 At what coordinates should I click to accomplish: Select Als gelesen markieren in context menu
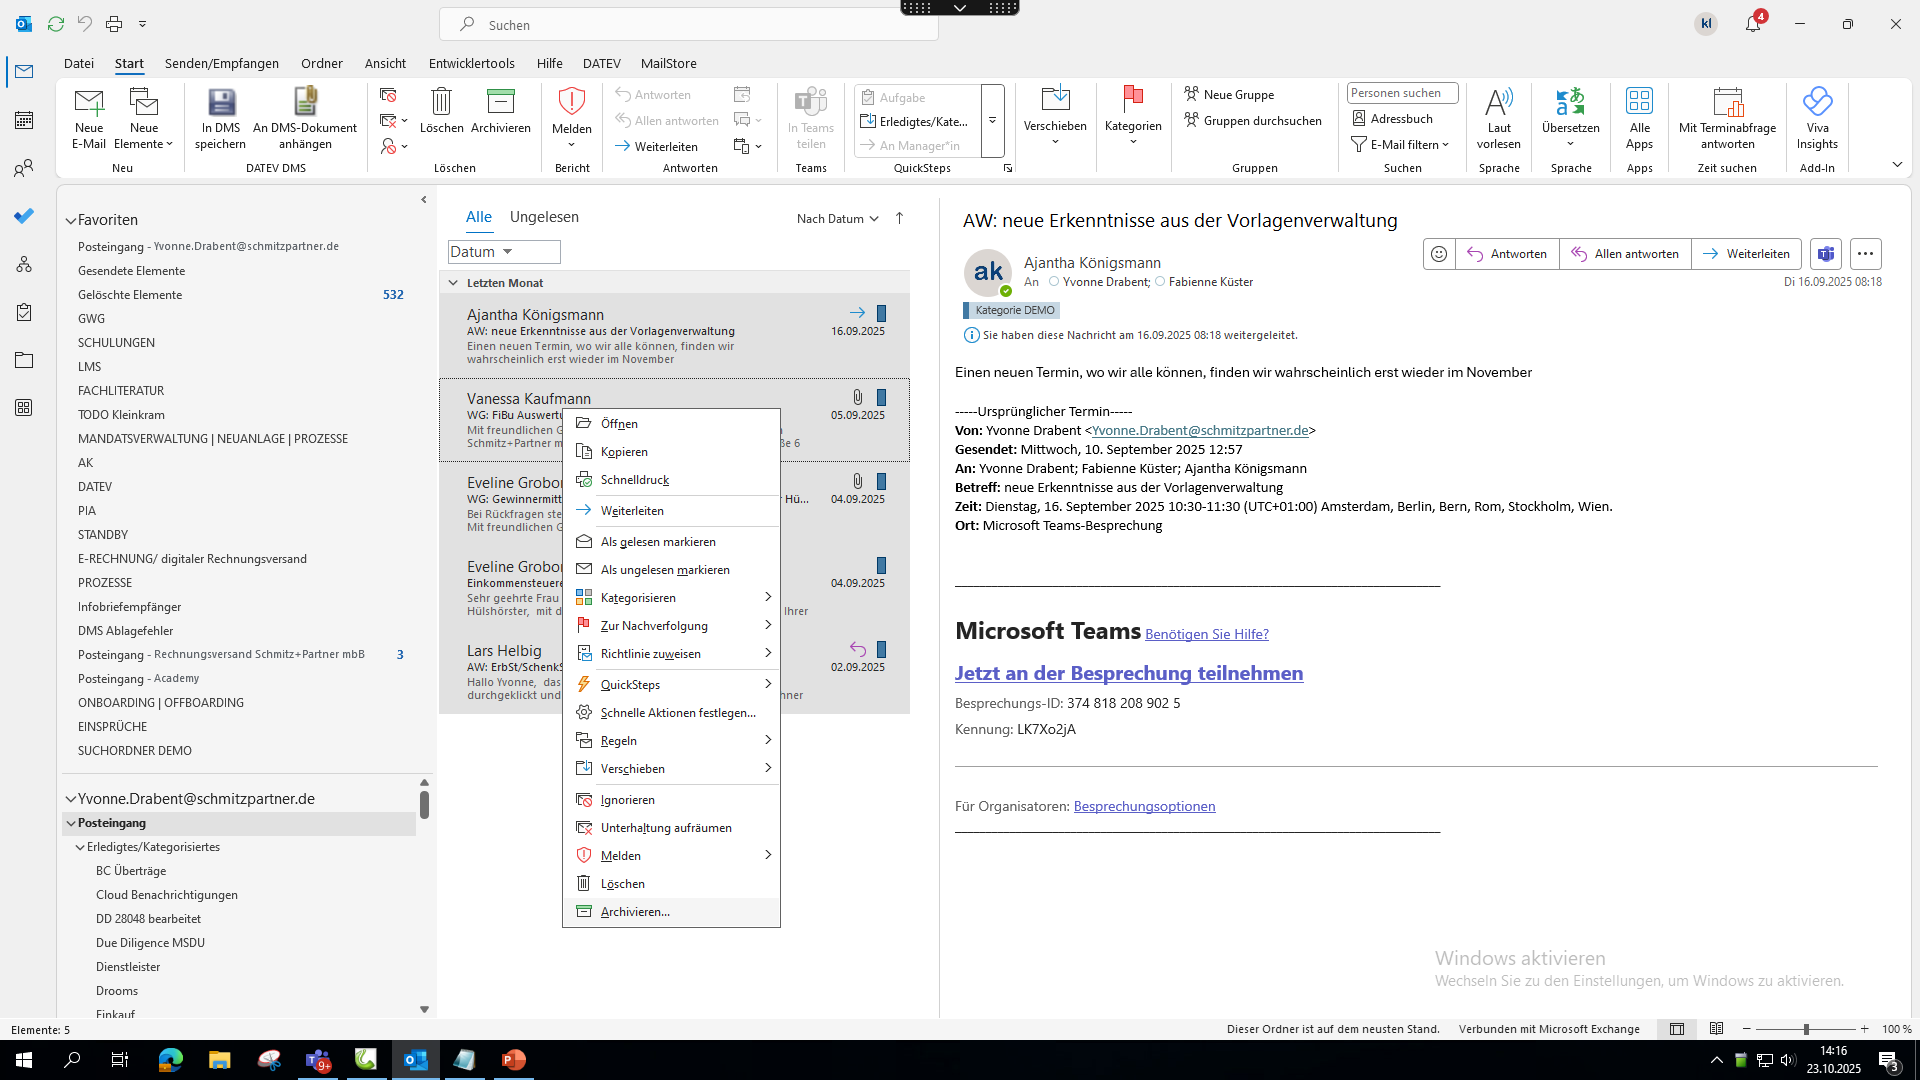(x=671, y=542)
